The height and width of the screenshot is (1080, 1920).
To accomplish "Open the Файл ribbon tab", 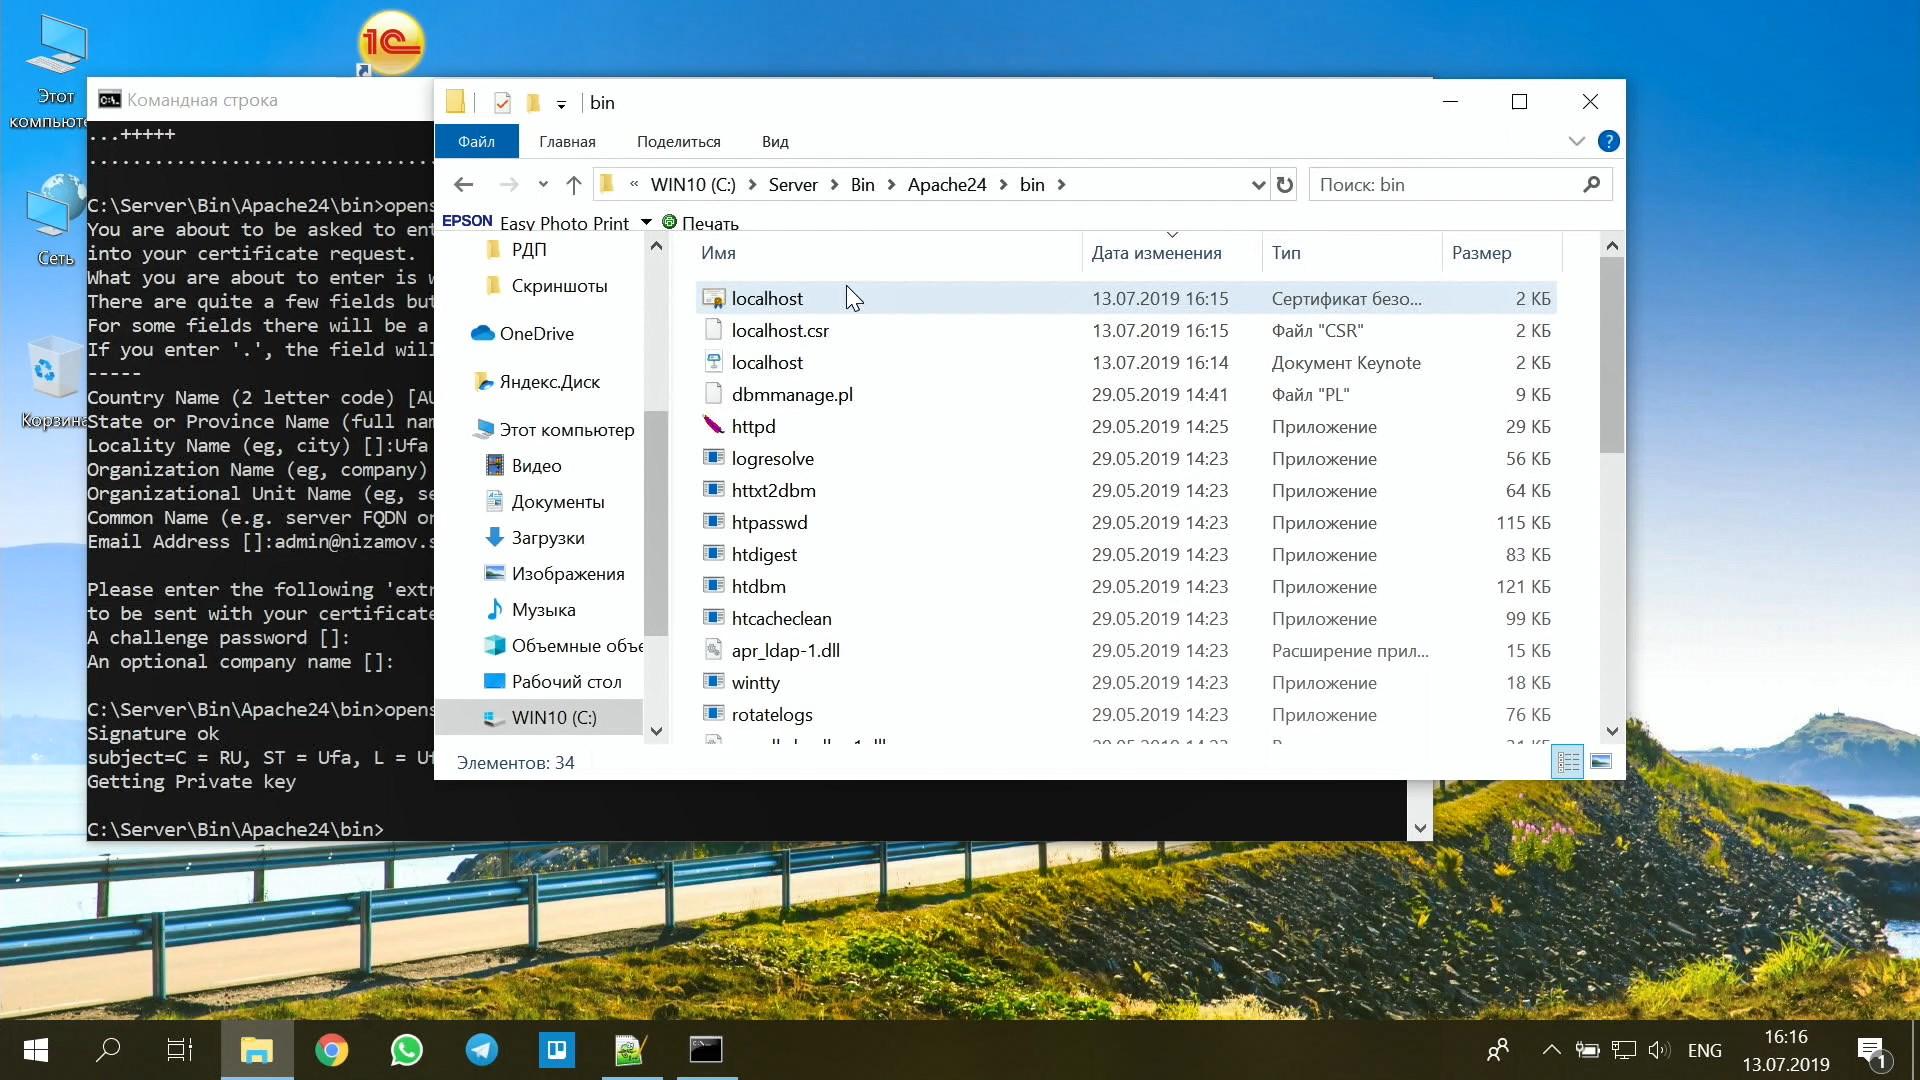I will 476,141.
